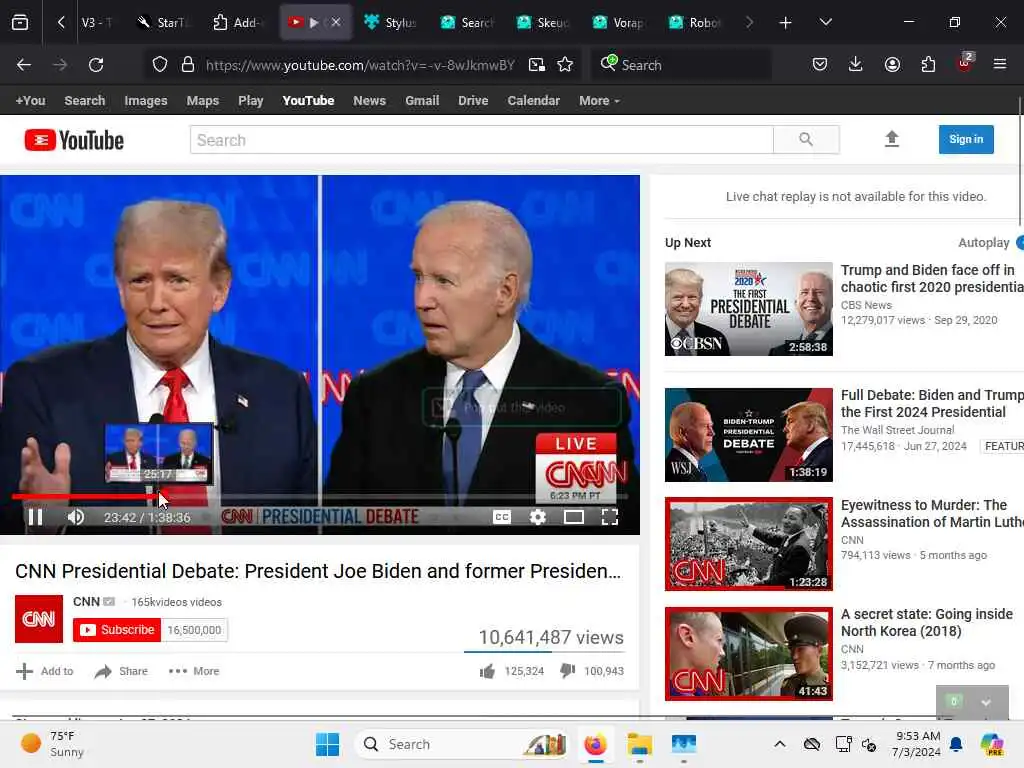Image resolution: width=1024 pixels, height=768 pixels.
Task: Open weather widget showing 75°F
Action: click(x=52, y=744)
